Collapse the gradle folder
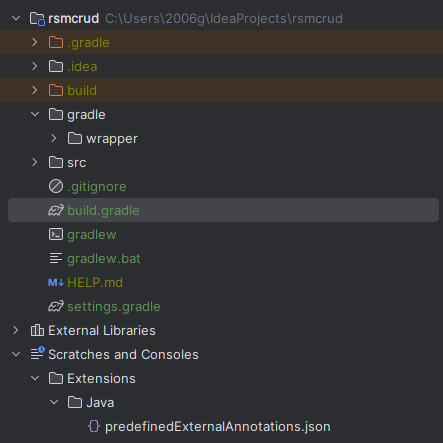This screenshot has width=443, height=443. [x=35, y=114]
